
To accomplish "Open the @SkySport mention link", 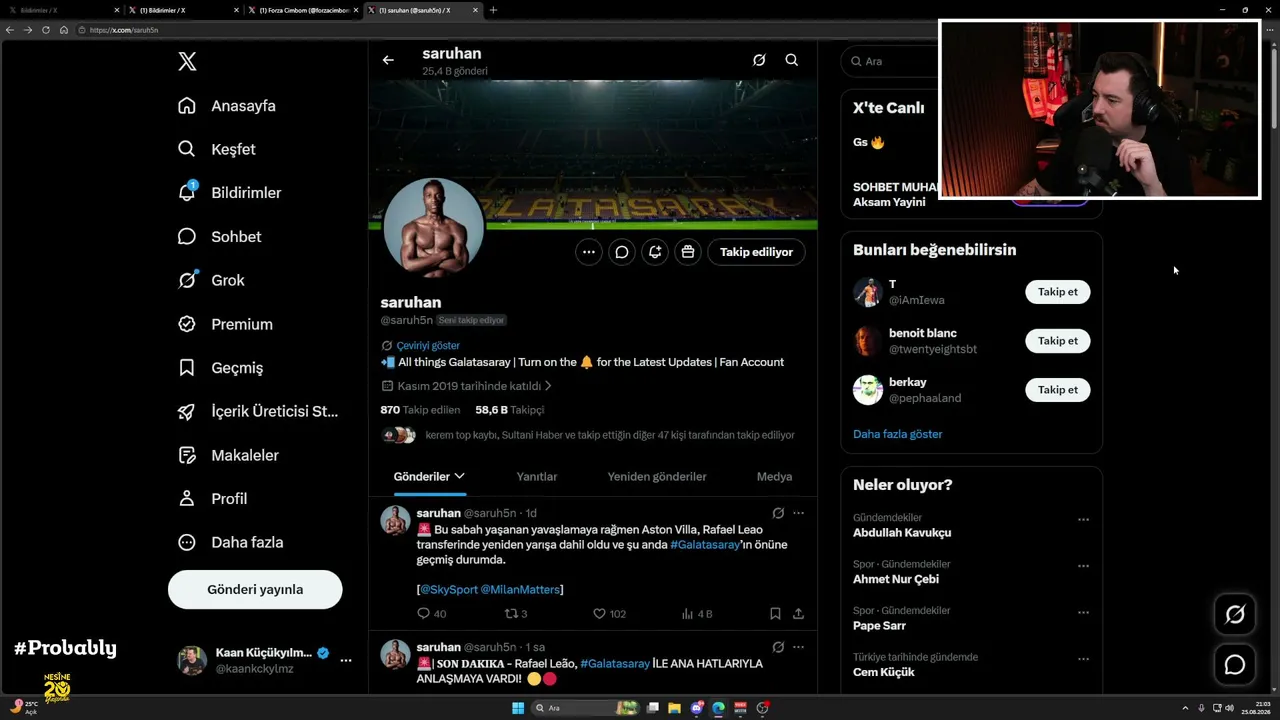I will (449, 590).
